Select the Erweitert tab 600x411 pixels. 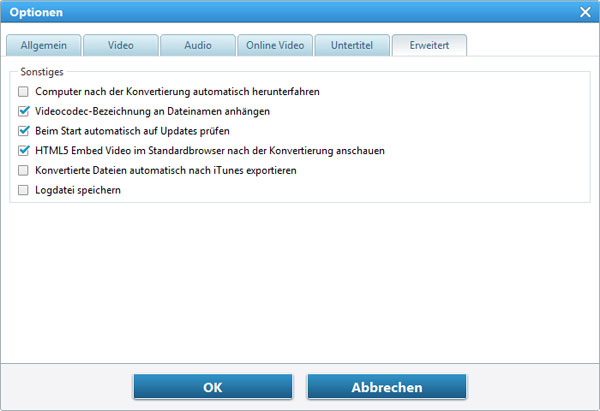429,46
